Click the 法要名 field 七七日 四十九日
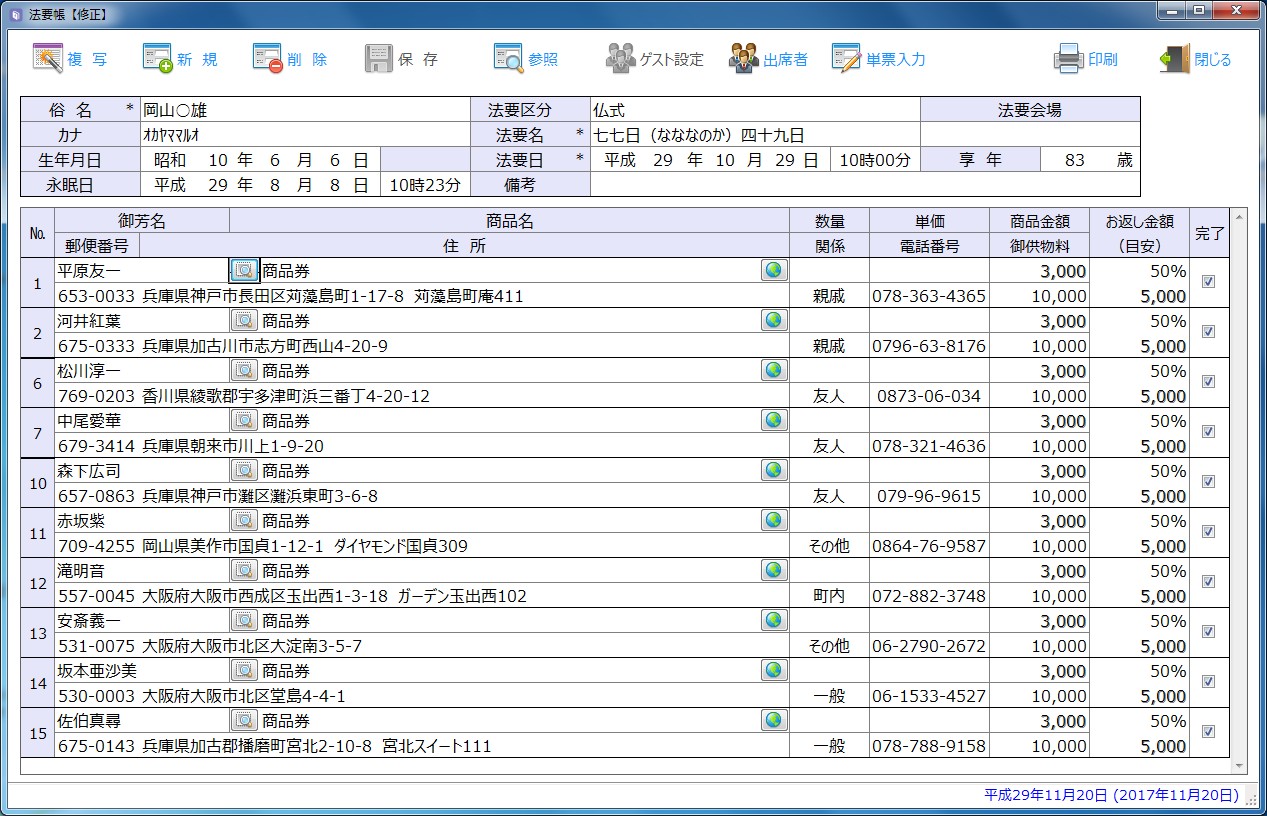Screen dimensions: 1267x816 point(754,135)
